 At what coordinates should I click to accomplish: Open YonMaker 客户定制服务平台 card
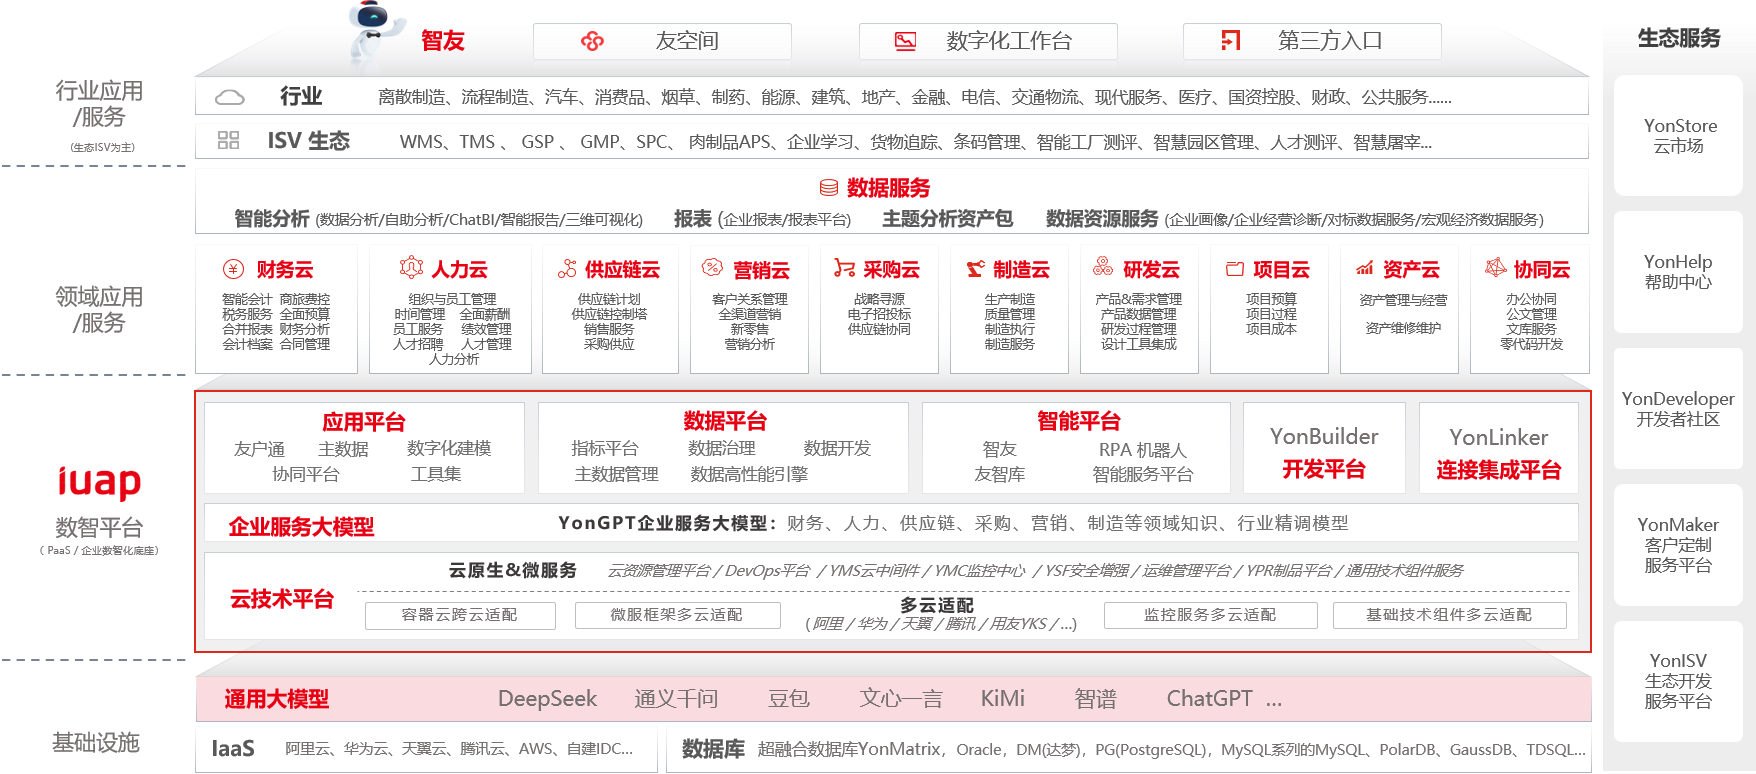tap(1679, 545)
